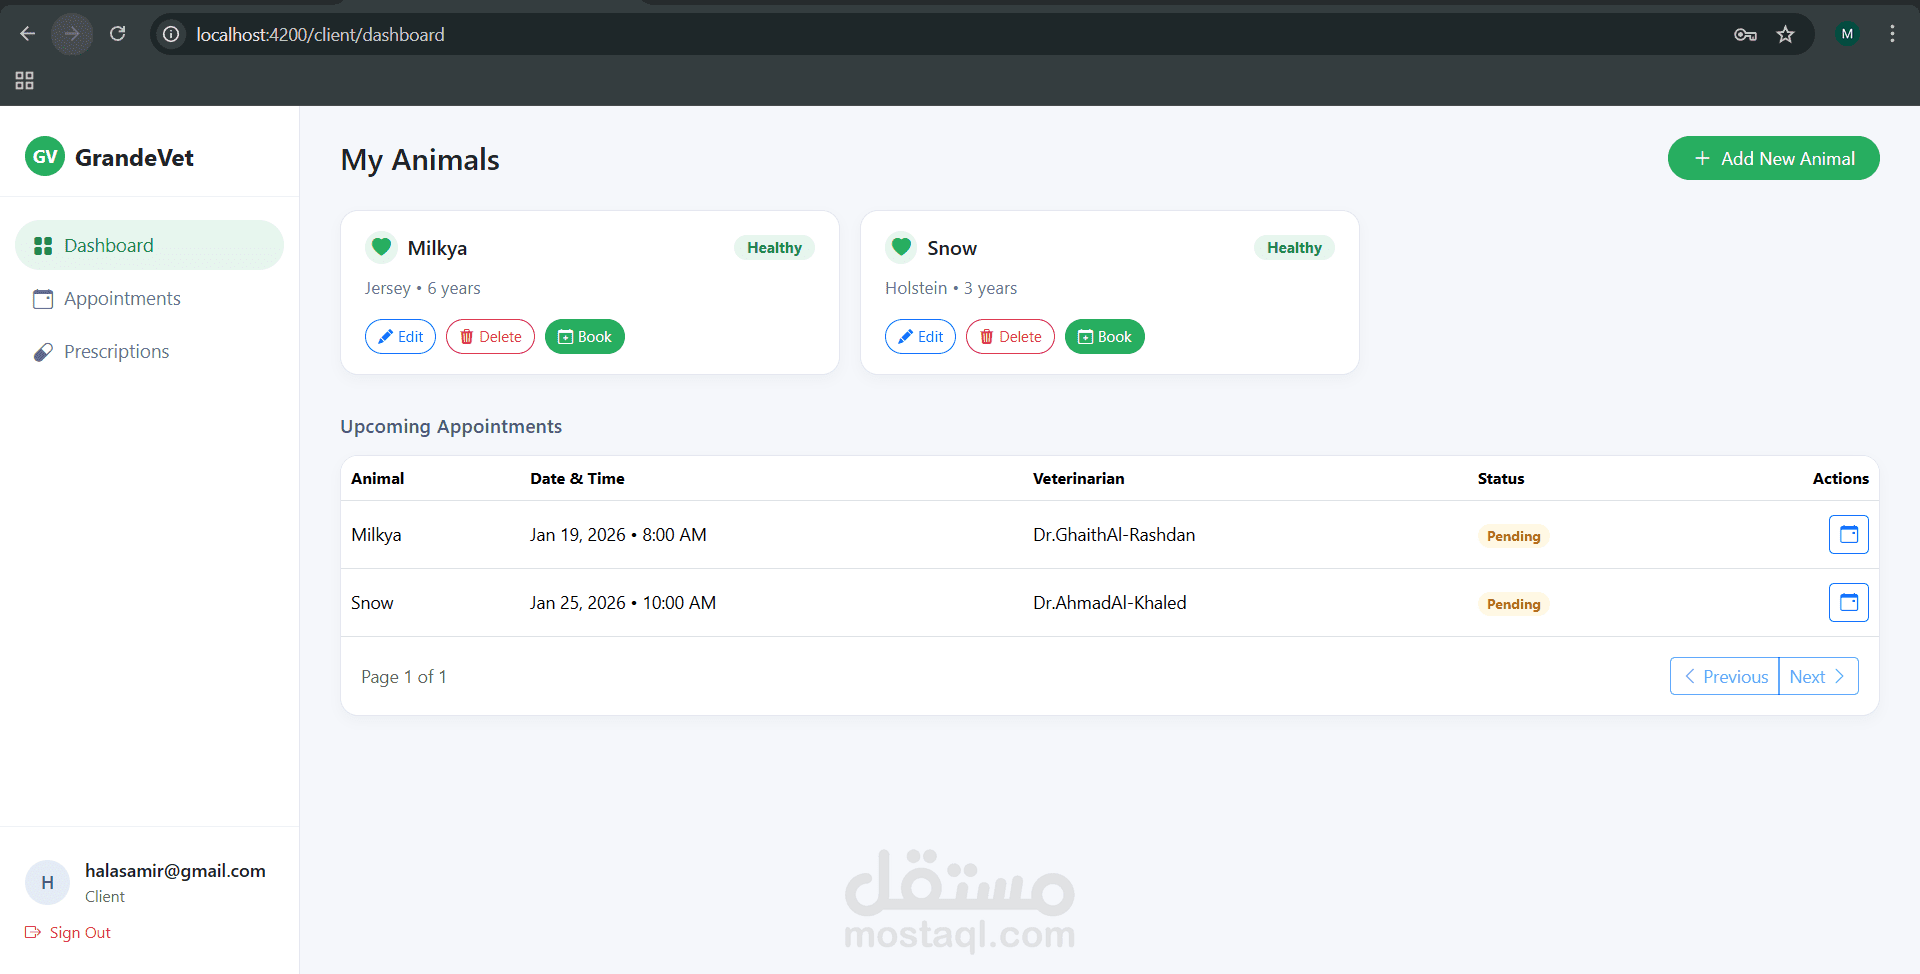Reload the dashboard page
This screenshot has width=1920, height=974.
point(117,34)
